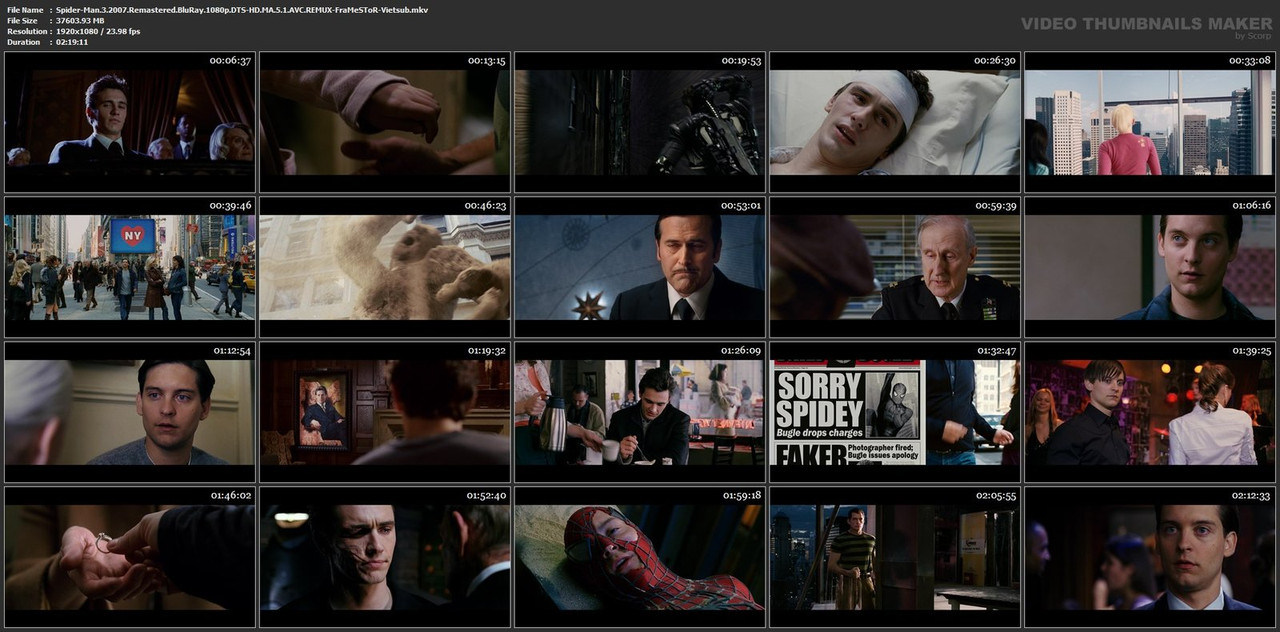Open the sand creature frame at 00:46:23
Image resolution: width=1280 pixels, height=632 pixels.
pos(385,267)
